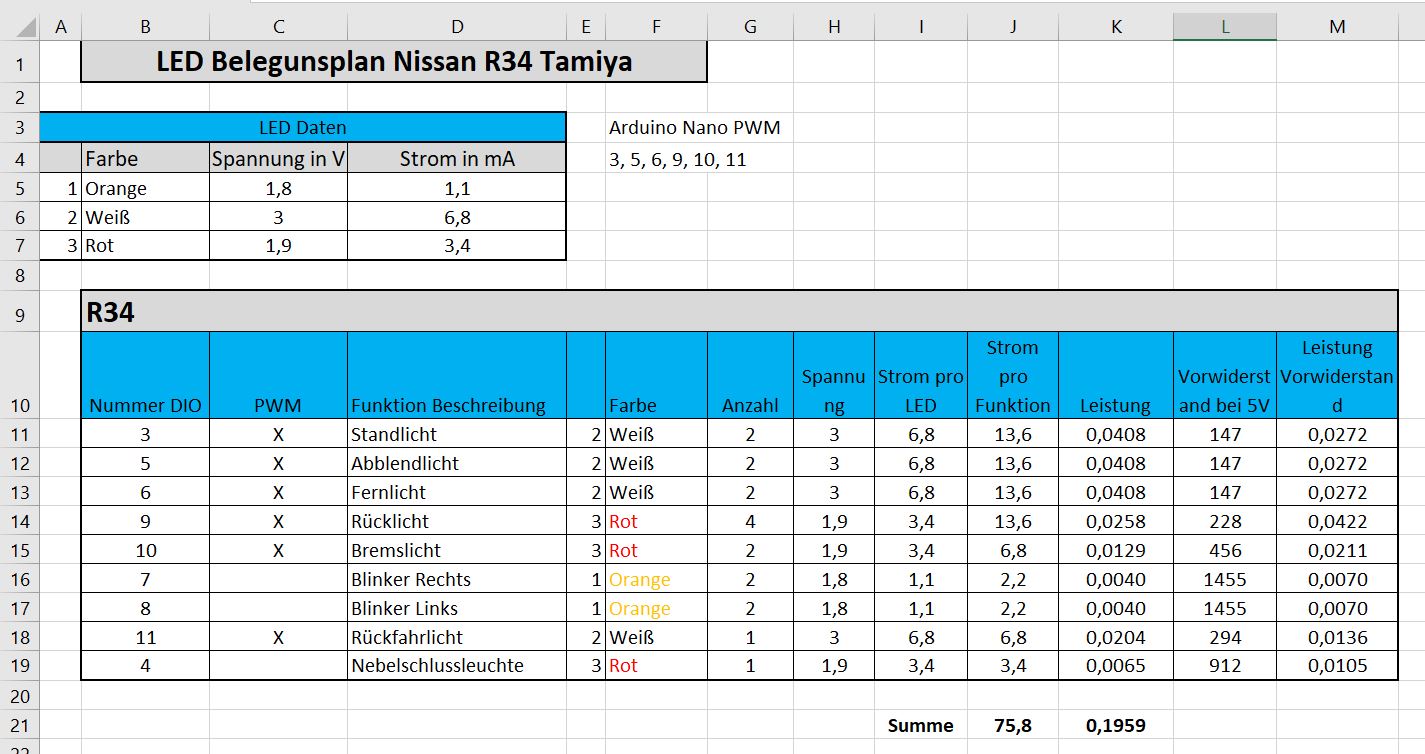This screenshot has height=754, width=1425.
Task: Click the blue 'LED Daten' header cell
Action: [x=303, y=127]
